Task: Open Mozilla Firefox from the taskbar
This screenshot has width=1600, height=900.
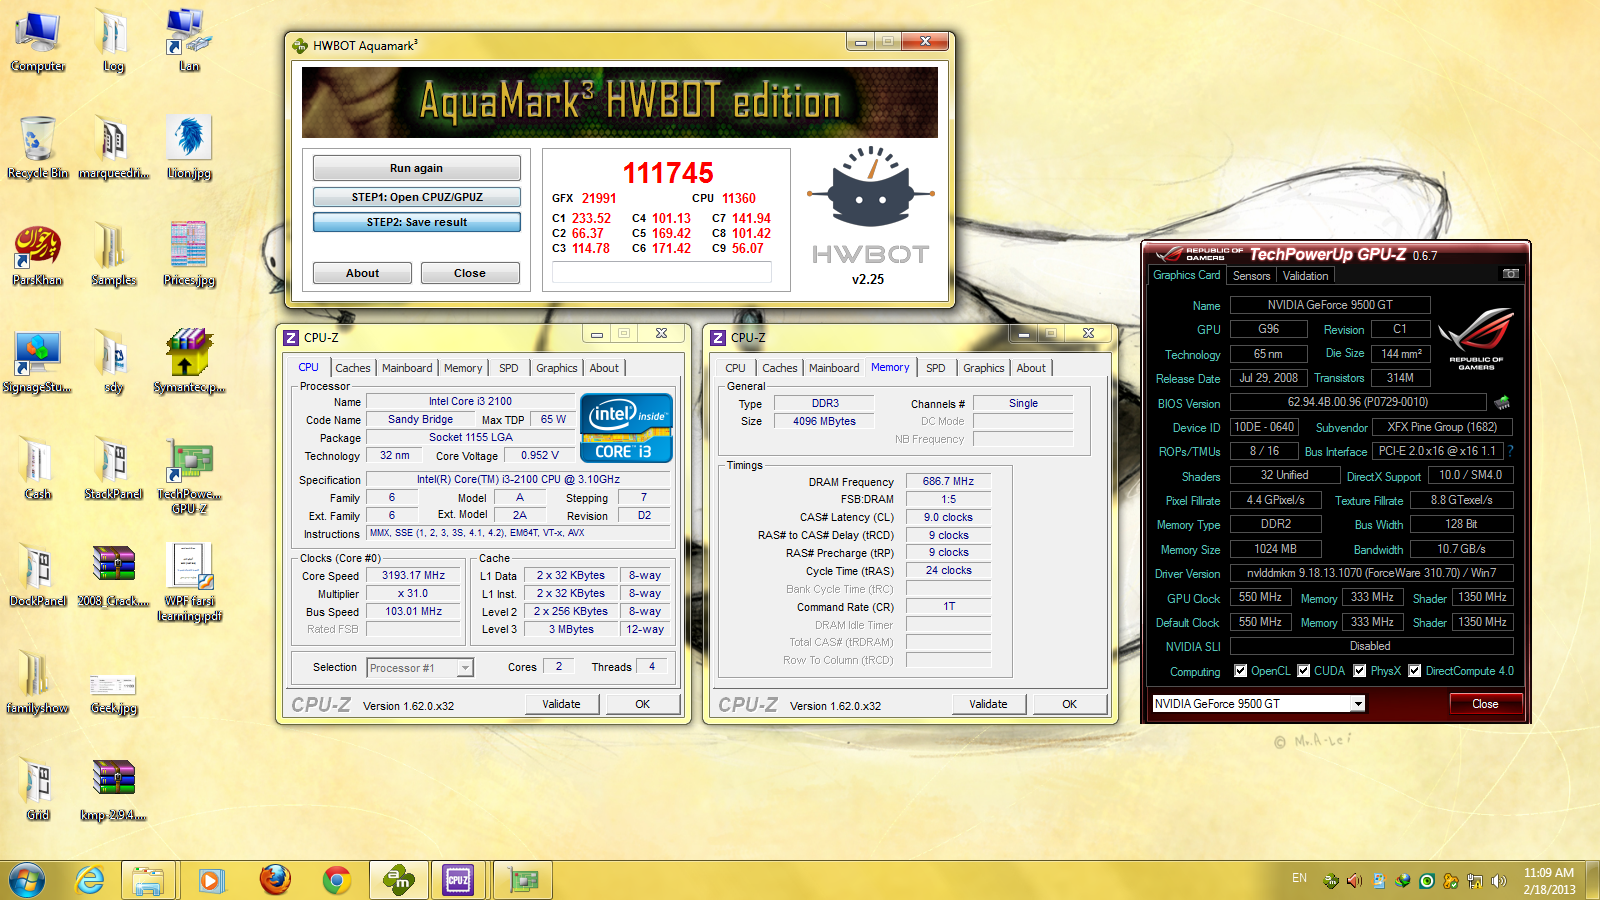Action: (275, 880)
